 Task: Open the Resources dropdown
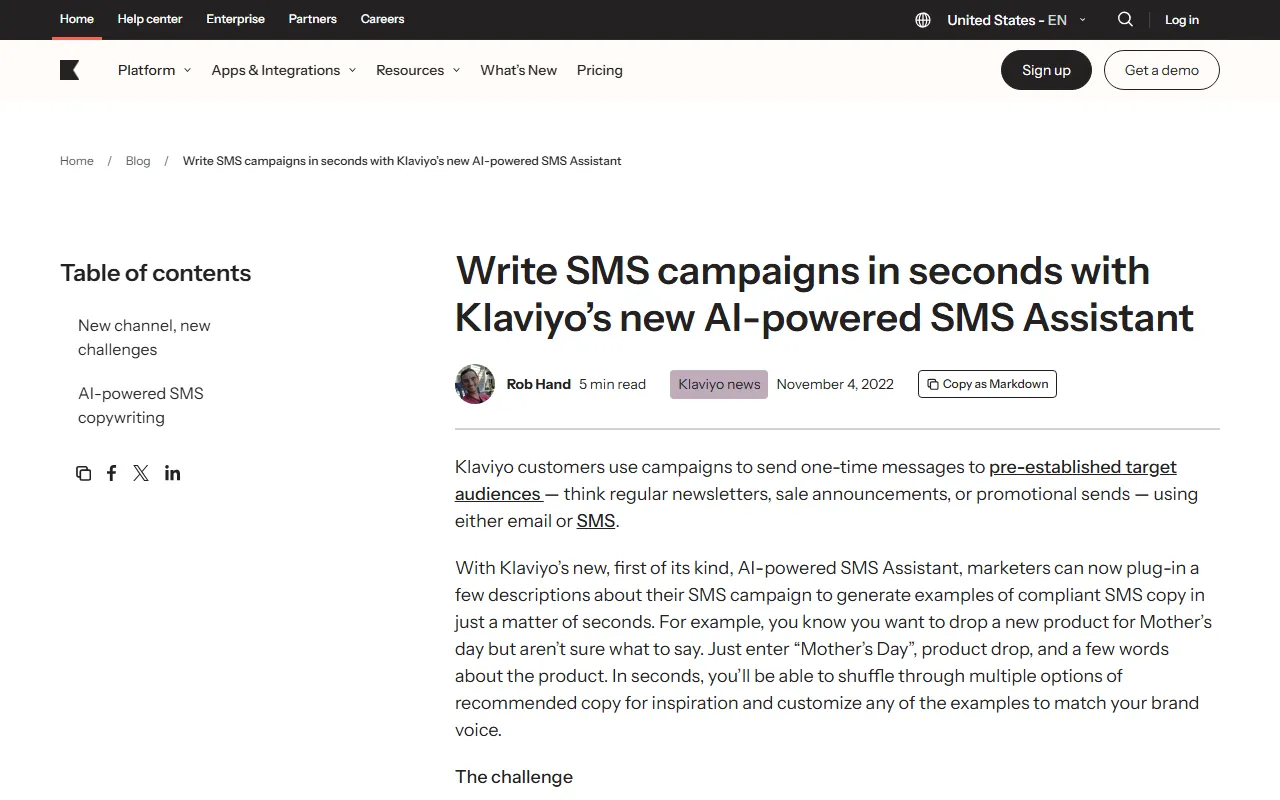(417, 70)
